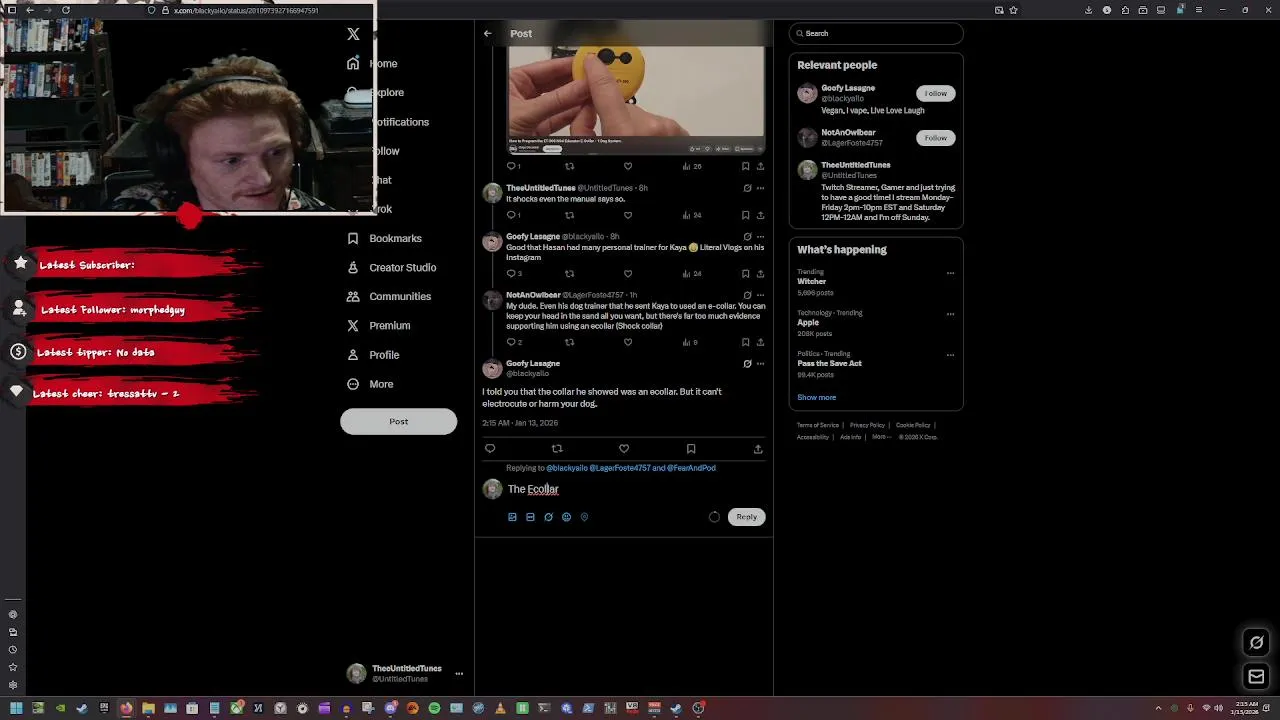The image size is (1280, 720).
Task: Click the reply text box containing 'The Ecollar'
Action: click(x=636, y=489)
